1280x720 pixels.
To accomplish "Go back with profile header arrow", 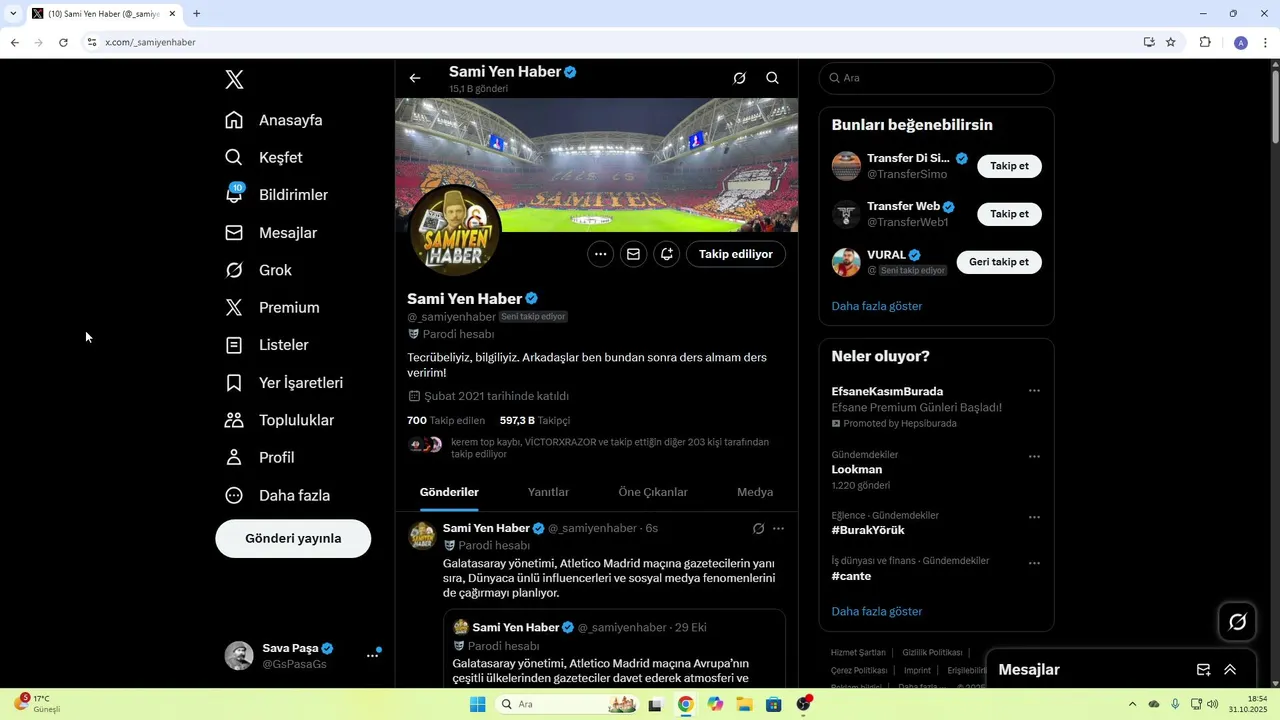I will click(415, 78).
